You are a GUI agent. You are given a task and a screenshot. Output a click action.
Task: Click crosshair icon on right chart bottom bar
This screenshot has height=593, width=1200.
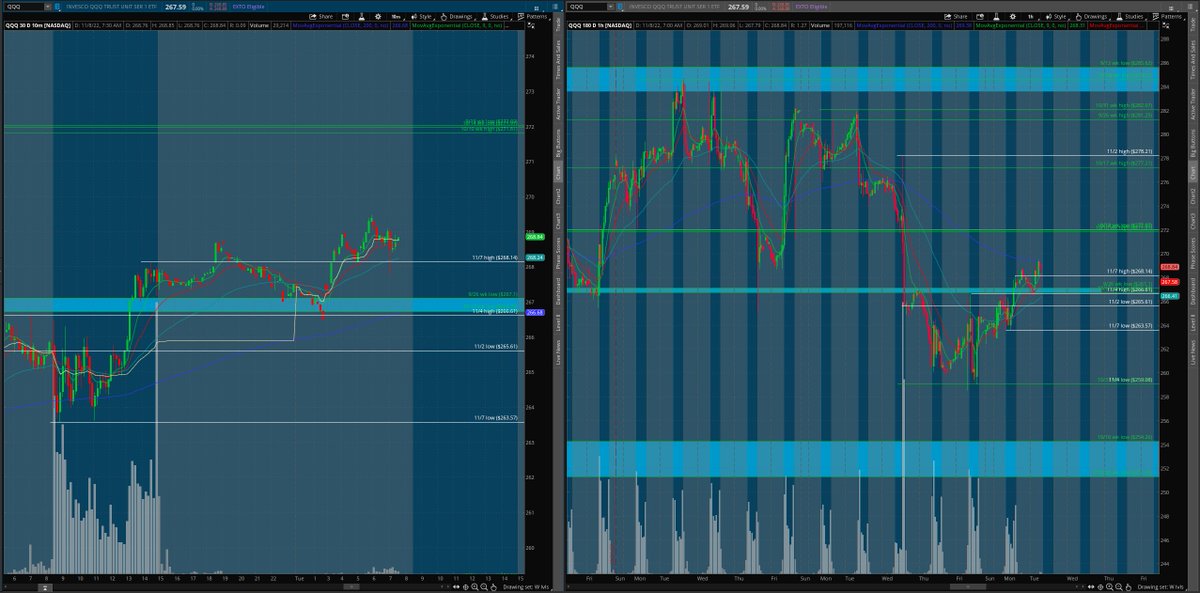click(x=1100, y=587)
